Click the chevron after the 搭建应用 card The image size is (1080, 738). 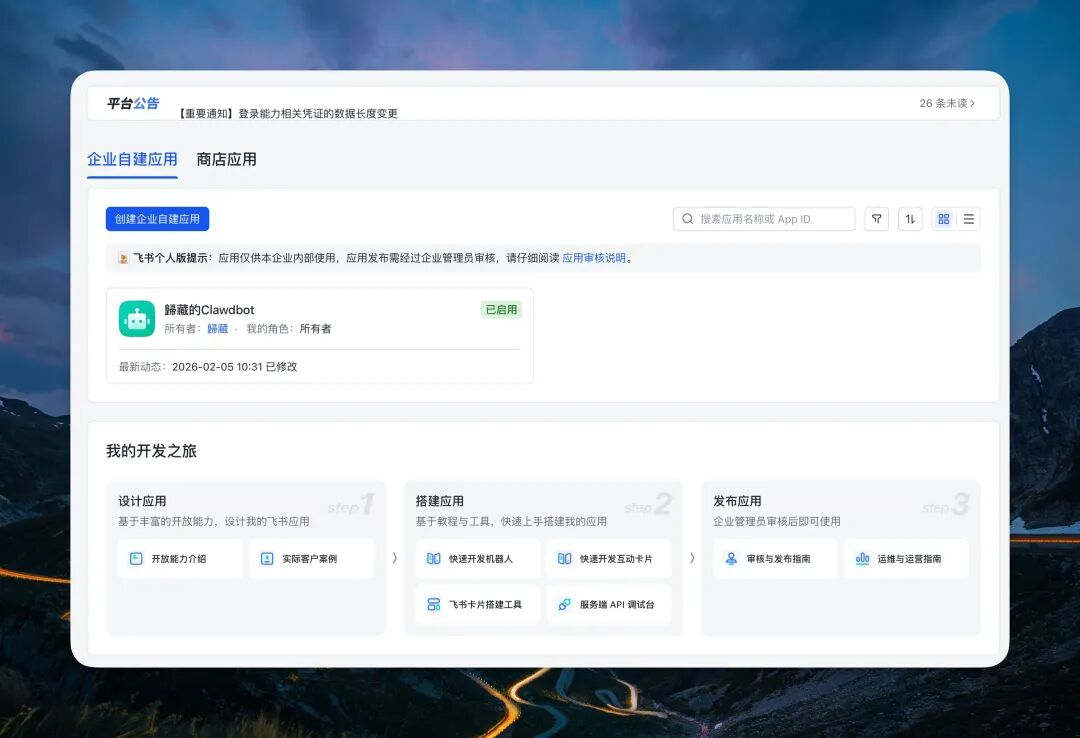pos(694,560)
